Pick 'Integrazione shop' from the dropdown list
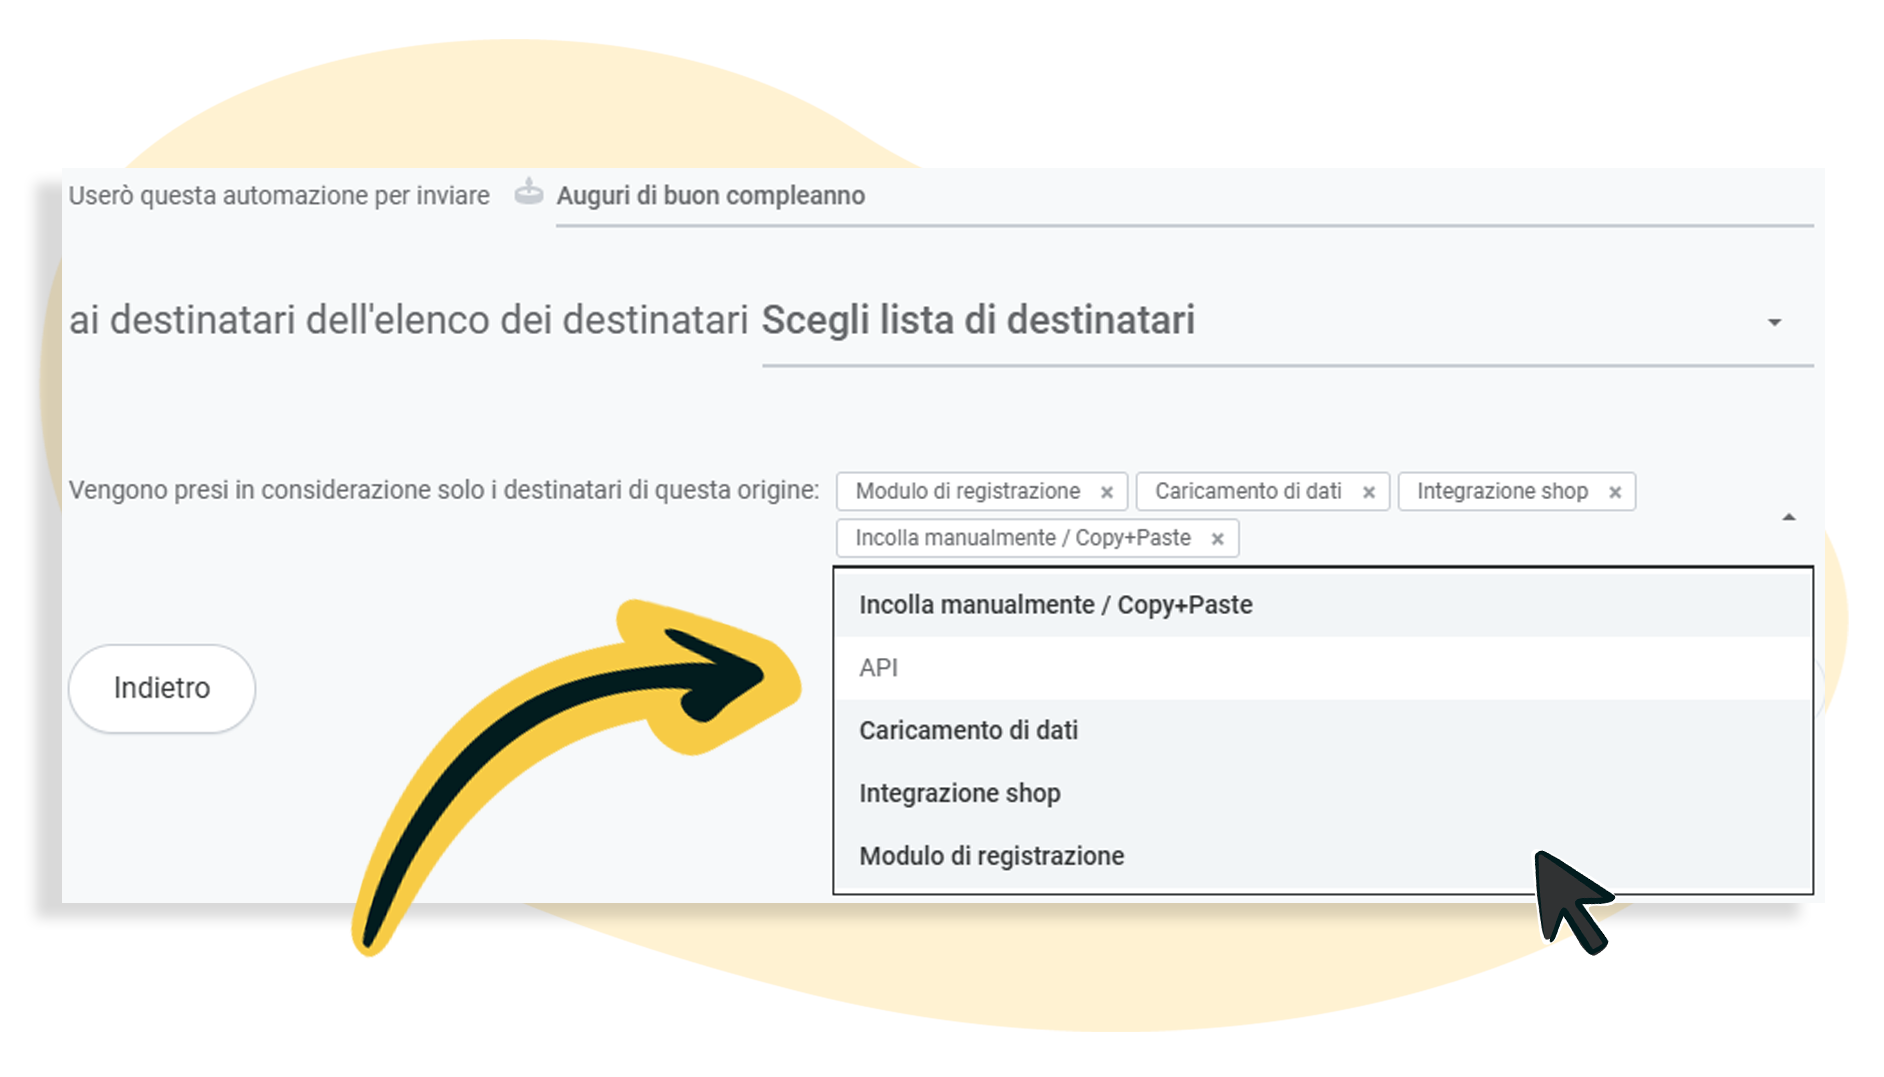Viewport: 1884px width, 1077px height. pos(959,794)
